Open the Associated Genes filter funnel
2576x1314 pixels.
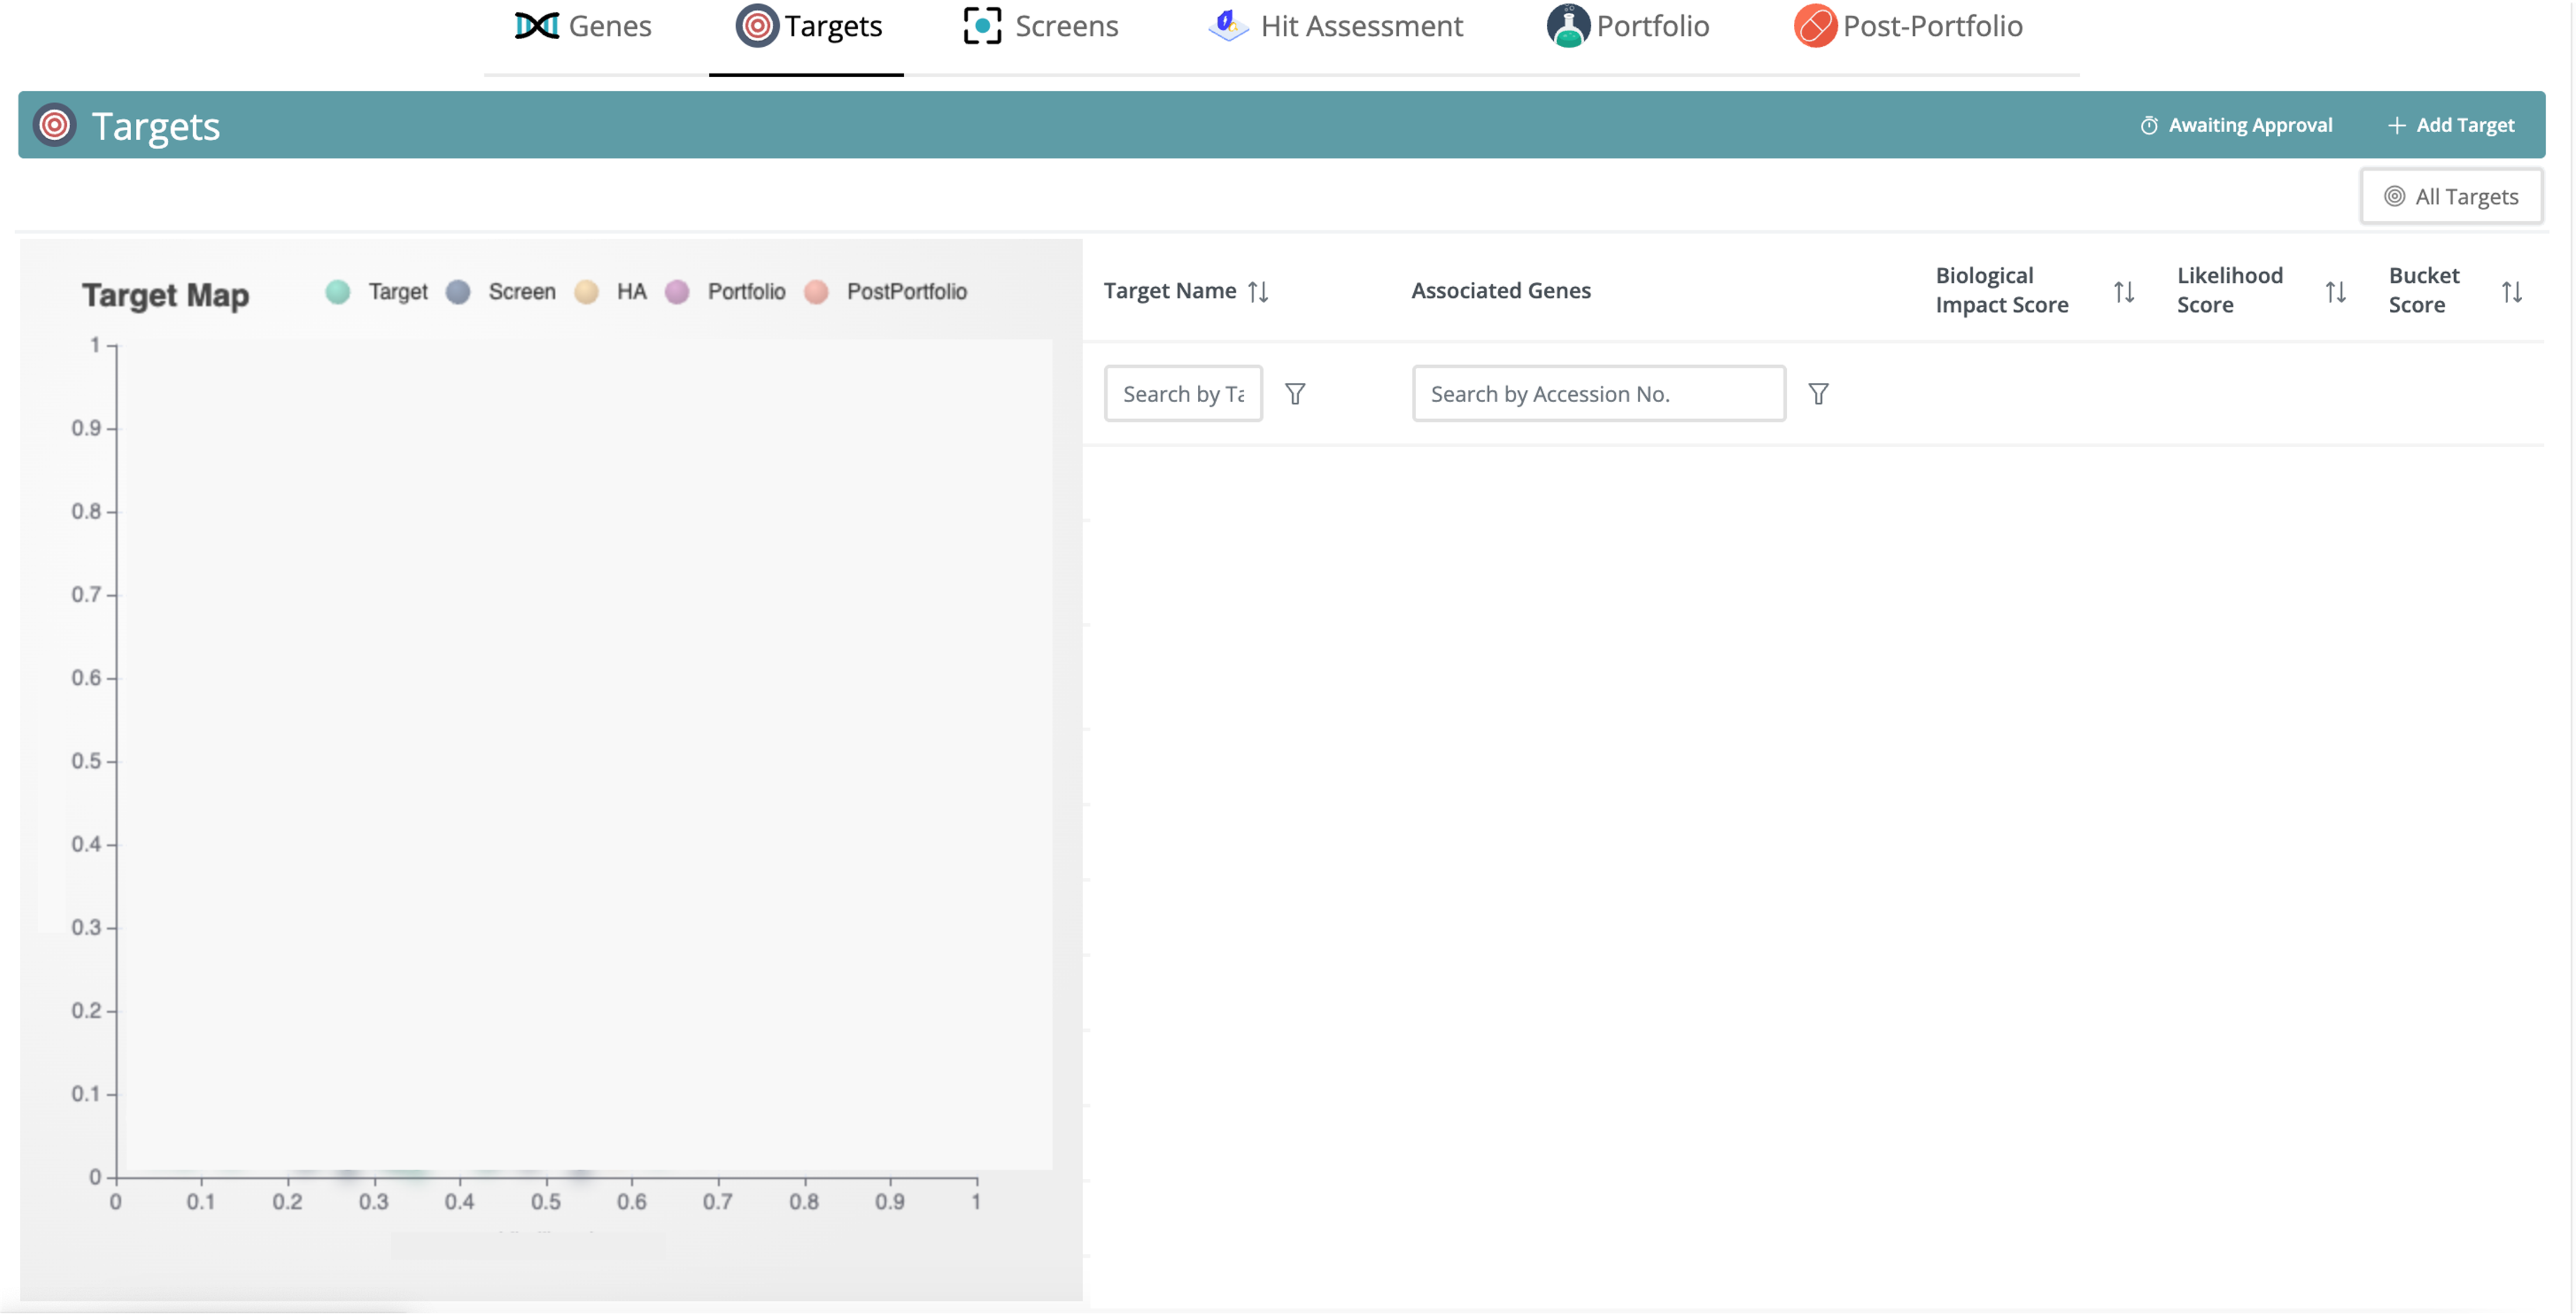pos(1818,393)
